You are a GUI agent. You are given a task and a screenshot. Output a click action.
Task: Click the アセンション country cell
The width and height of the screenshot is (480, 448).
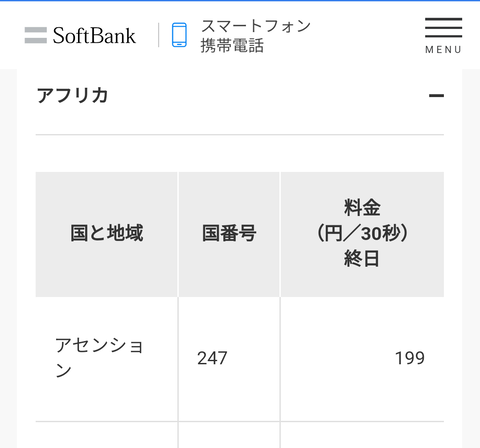(x=107, y=359)
